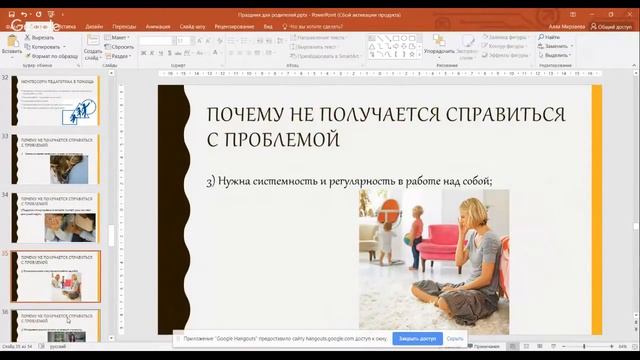Screen dimensions: 640x360
Task: Open Эффекты фигуры shape effects
Action: (x=505, y=55)
